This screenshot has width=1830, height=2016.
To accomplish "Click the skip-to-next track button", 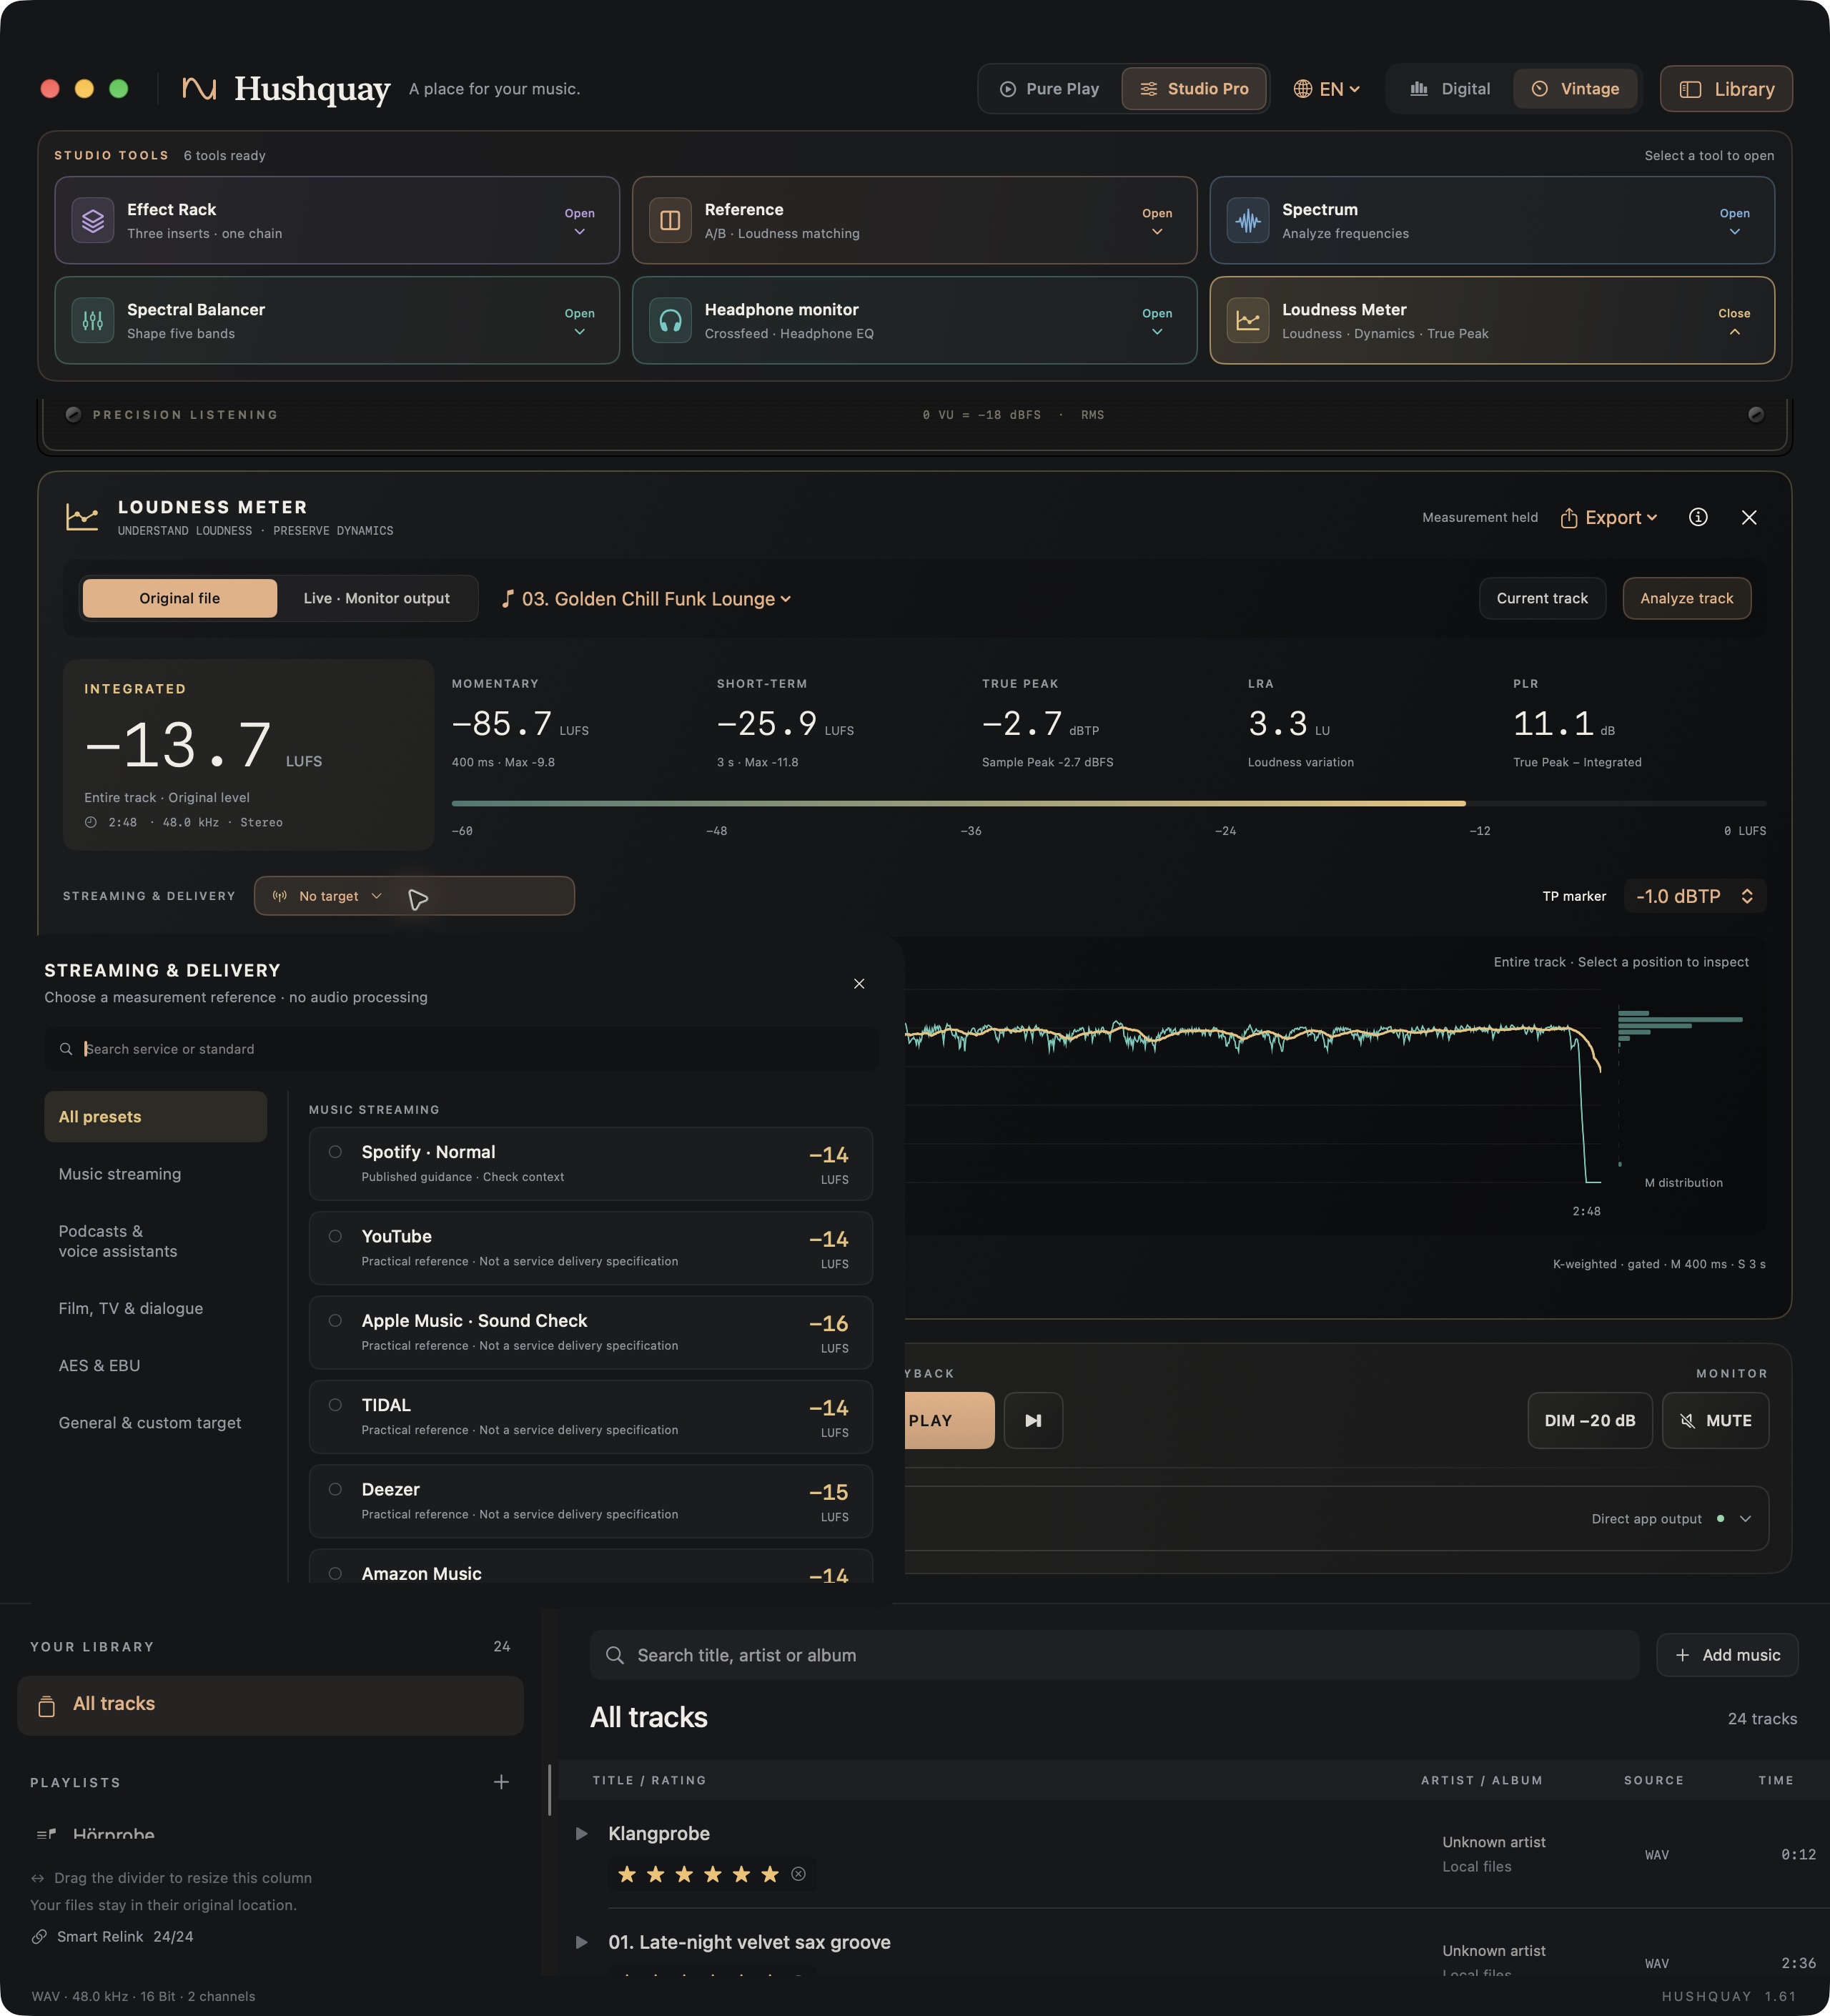I will (x=1033, y=1420).
